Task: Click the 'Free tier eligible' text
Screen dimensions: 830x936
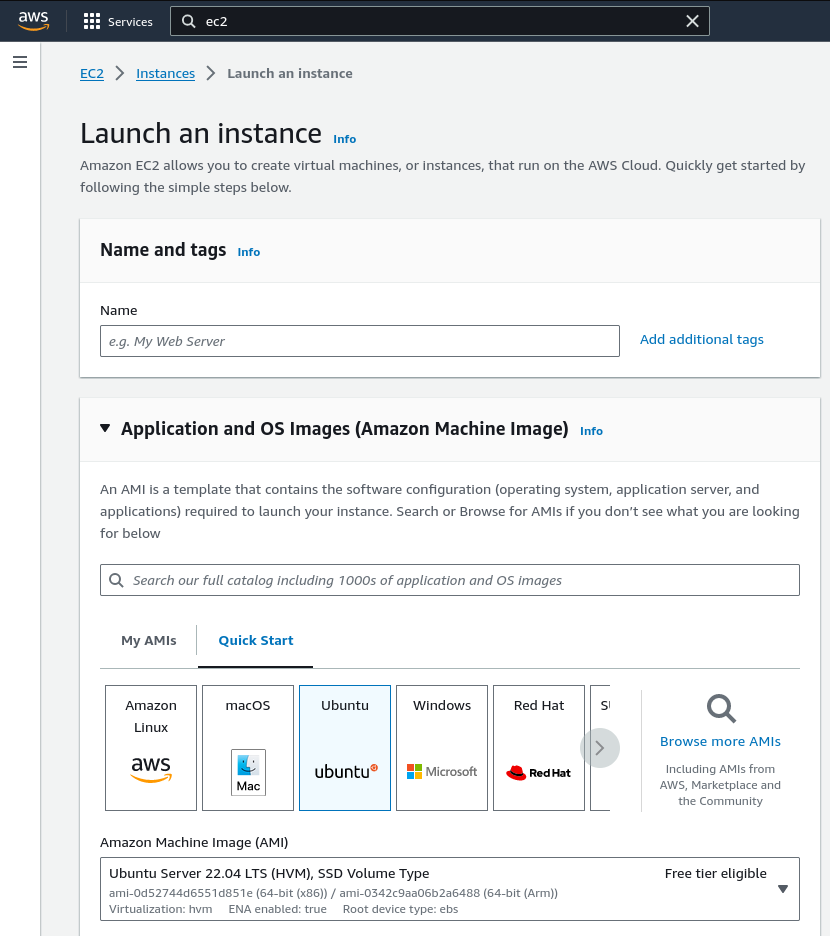Action: click(715, 873)
